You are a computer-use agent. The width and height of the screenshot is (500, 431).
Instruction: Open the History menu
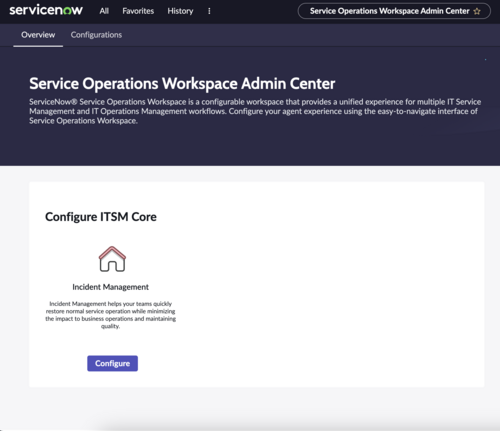(180, 11)
